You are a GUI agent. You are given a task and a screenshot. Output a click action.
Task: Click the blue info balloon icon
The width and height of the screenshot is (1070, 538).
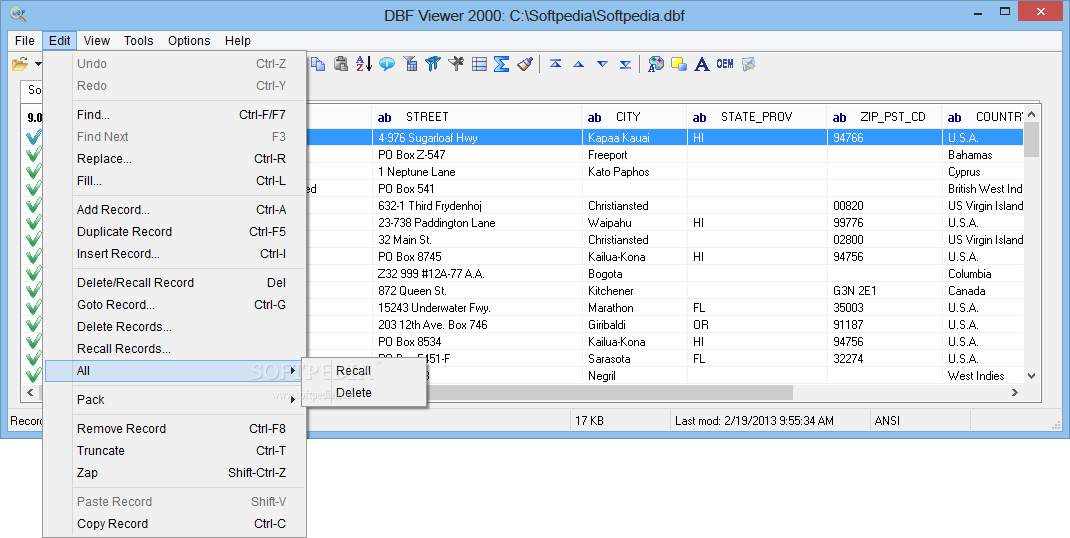tap(387, 63)
